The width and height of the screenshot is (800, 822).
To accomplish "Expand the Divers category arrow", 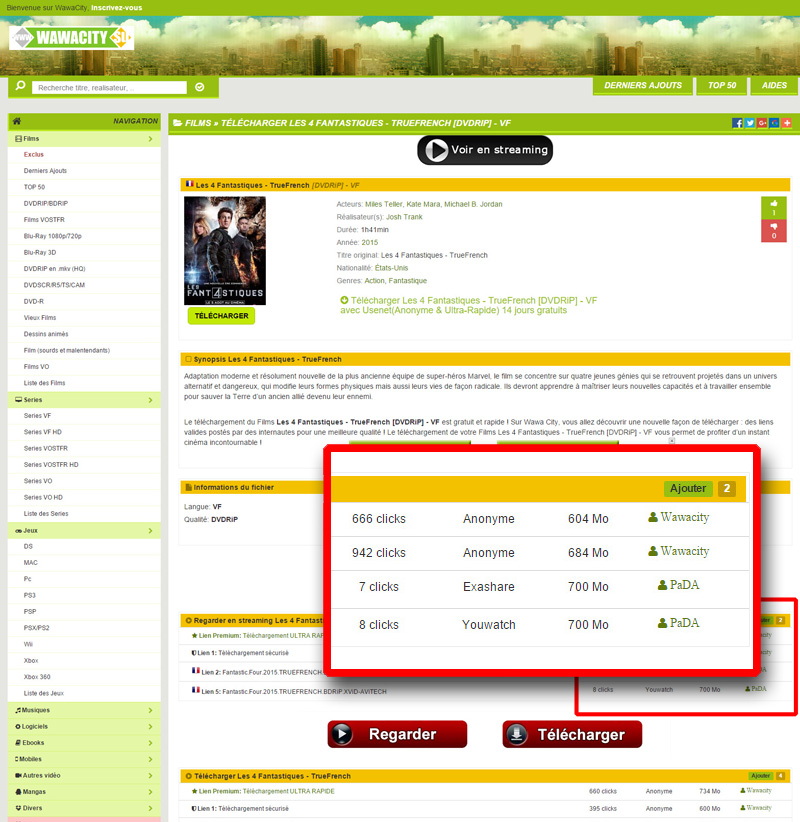I will click(150, 808).
